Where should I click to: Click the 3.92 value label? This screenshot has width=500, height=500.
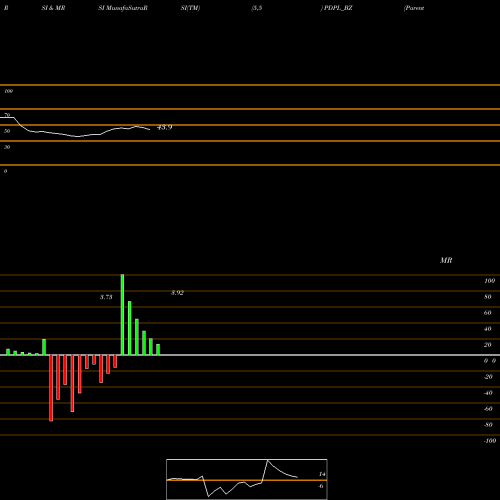tap(177, 293)
